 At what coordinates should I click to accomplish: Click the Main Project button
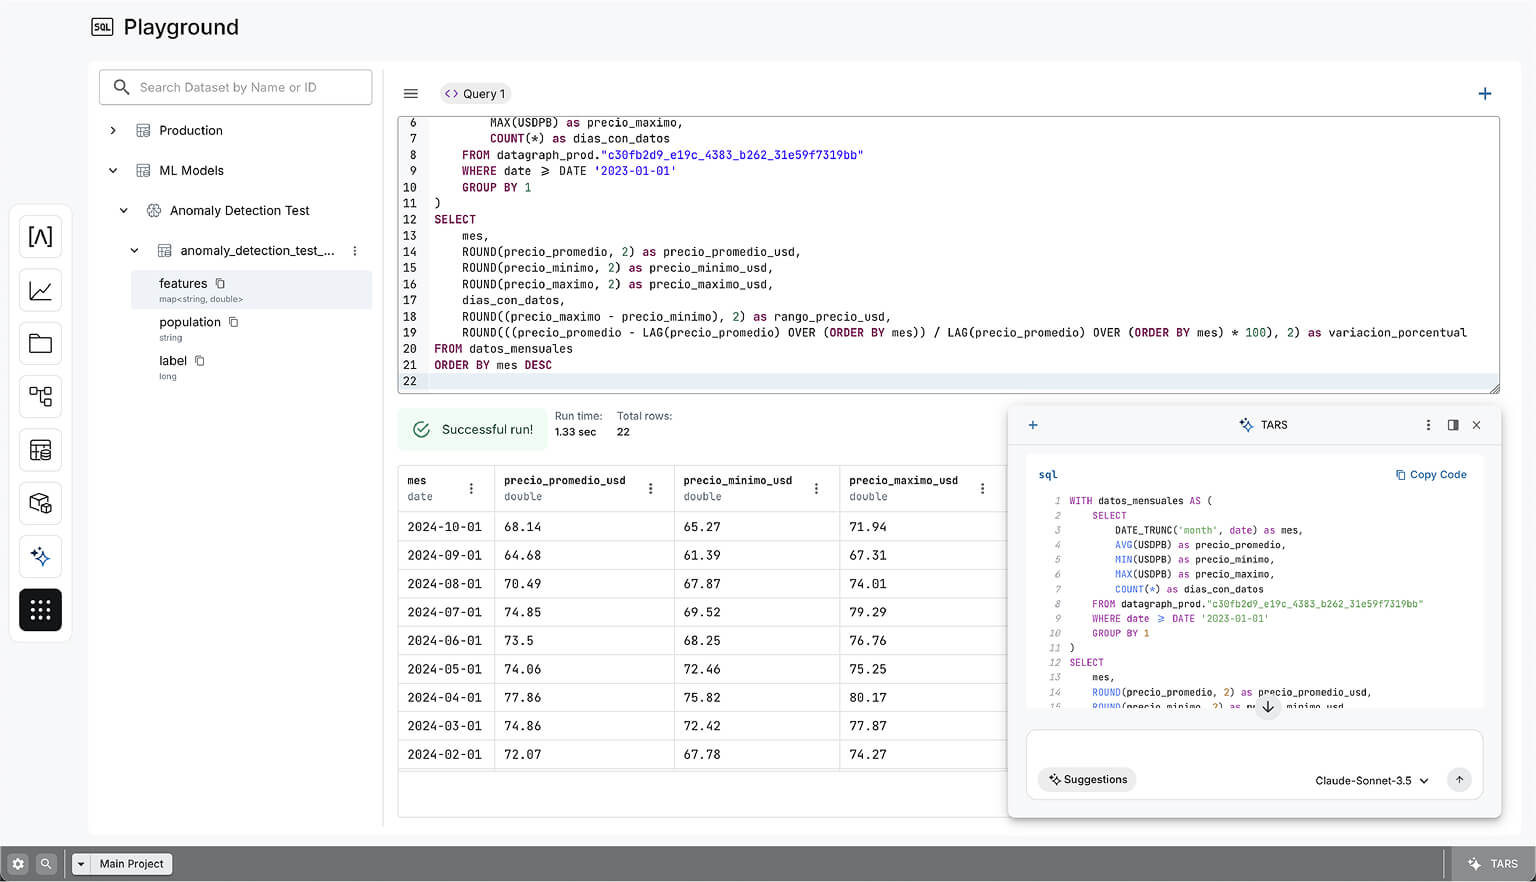click(x=131, y=864)
